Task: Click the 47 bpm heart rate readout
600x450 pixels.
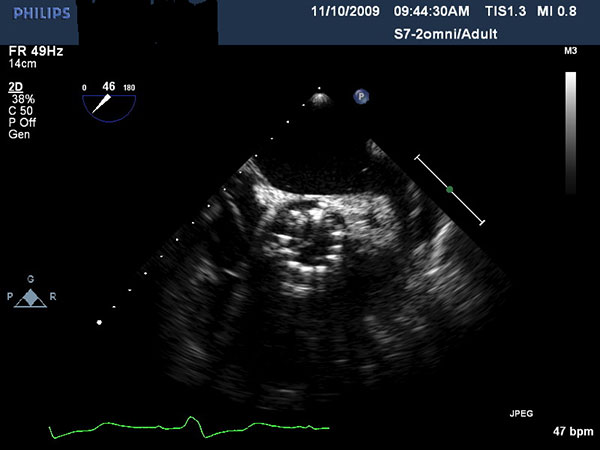Action: click(x=570, y=432)
